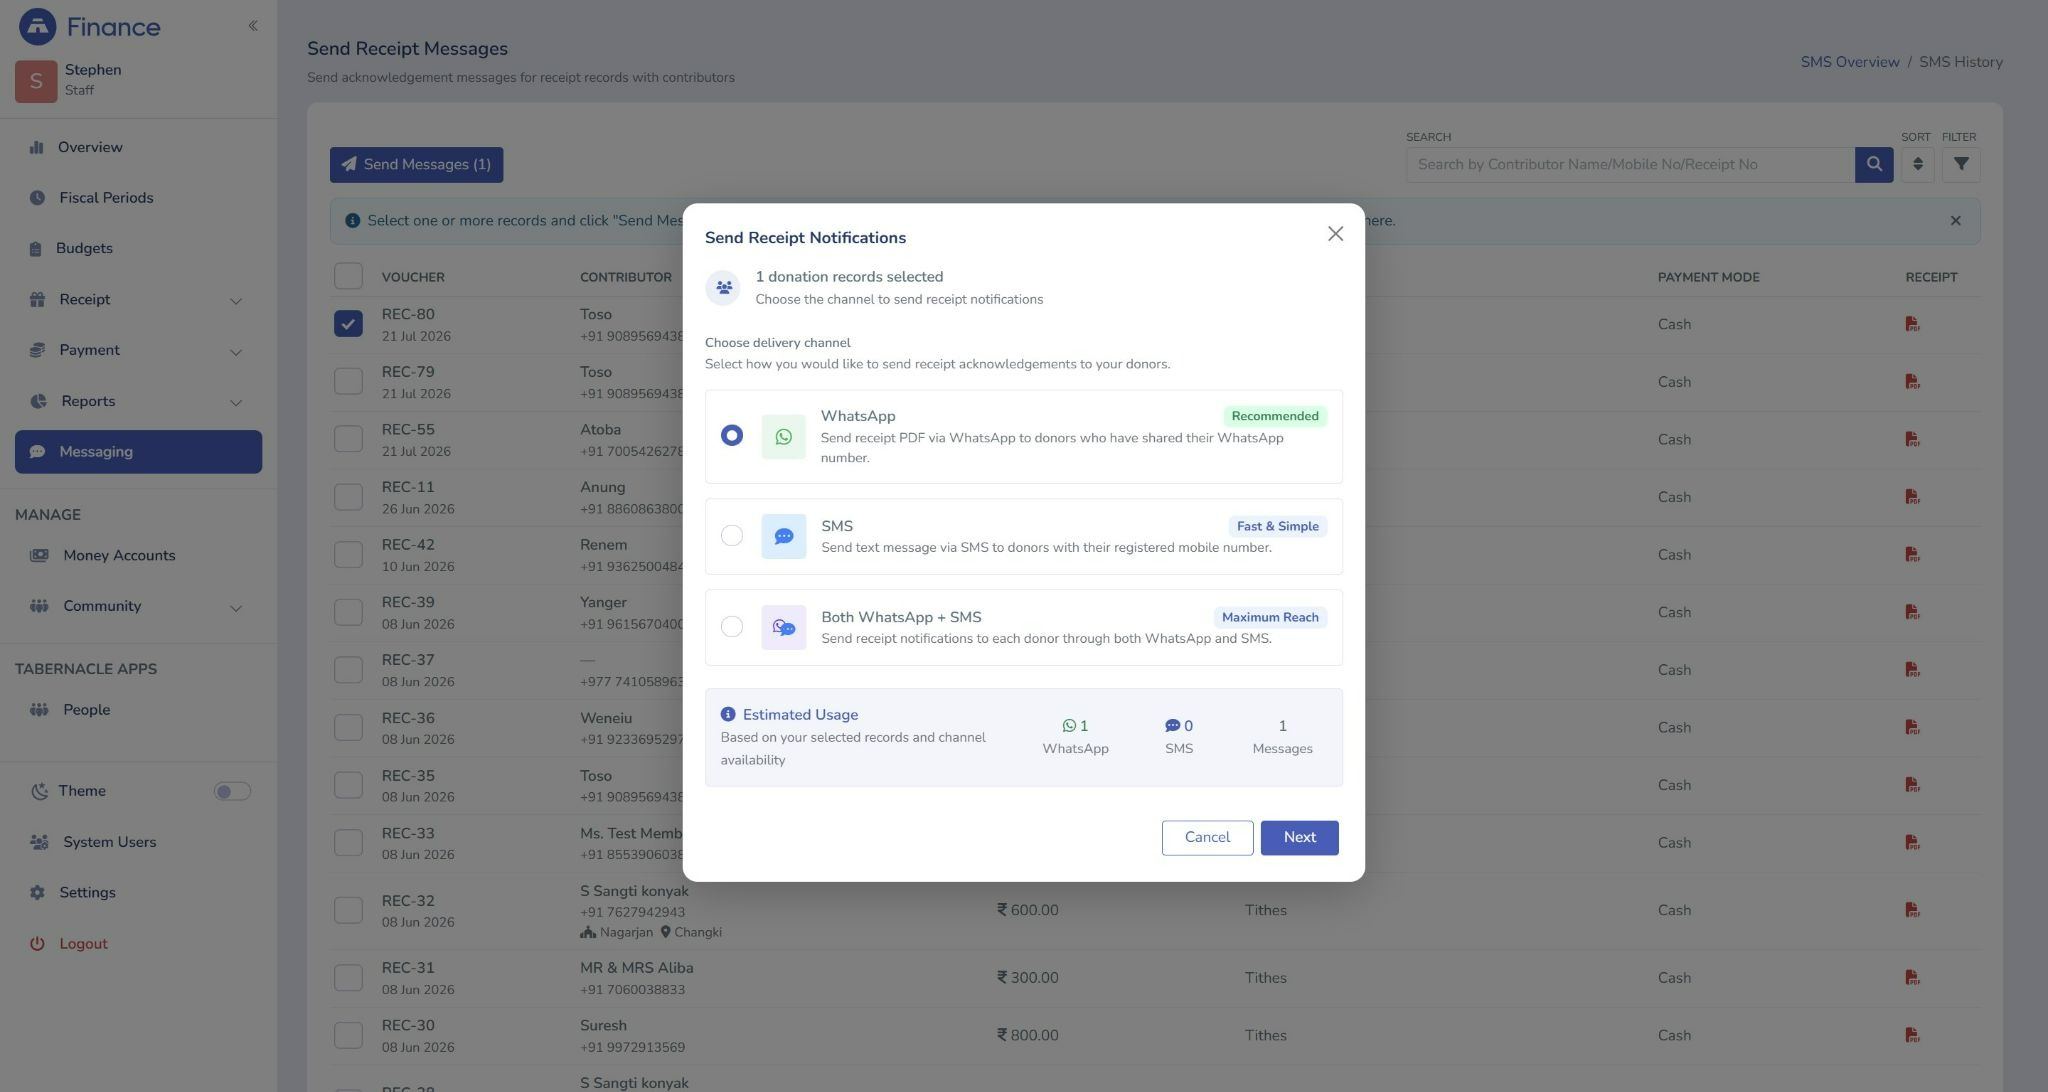
Task: Dismiss the info banner with X icon
Action: click(x=1955, y=221)
